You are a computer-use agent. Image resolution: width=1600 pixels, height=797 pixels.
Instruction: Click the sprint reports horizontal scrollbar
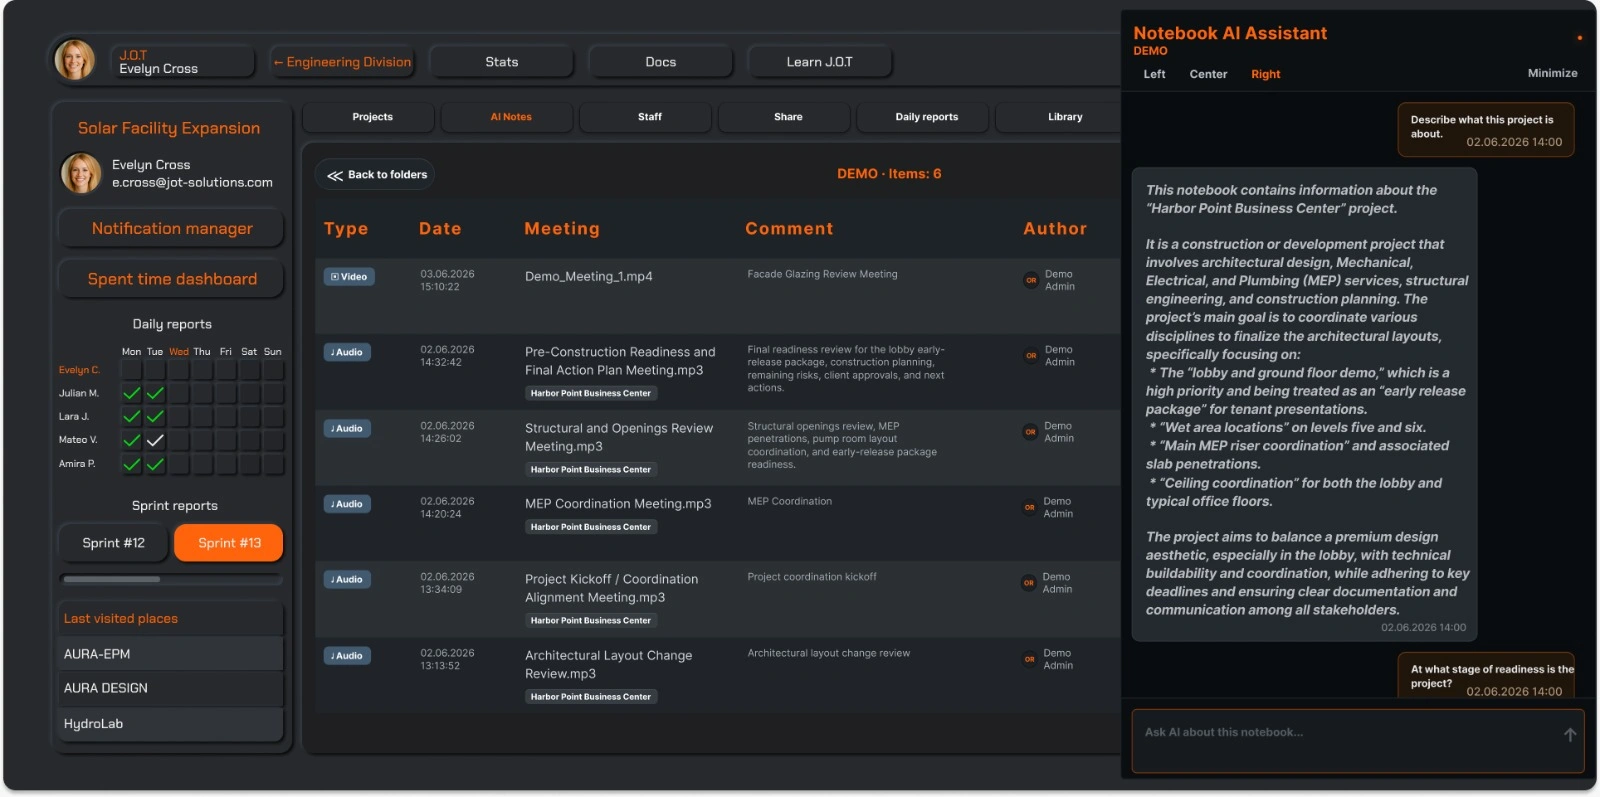(112, 579)
